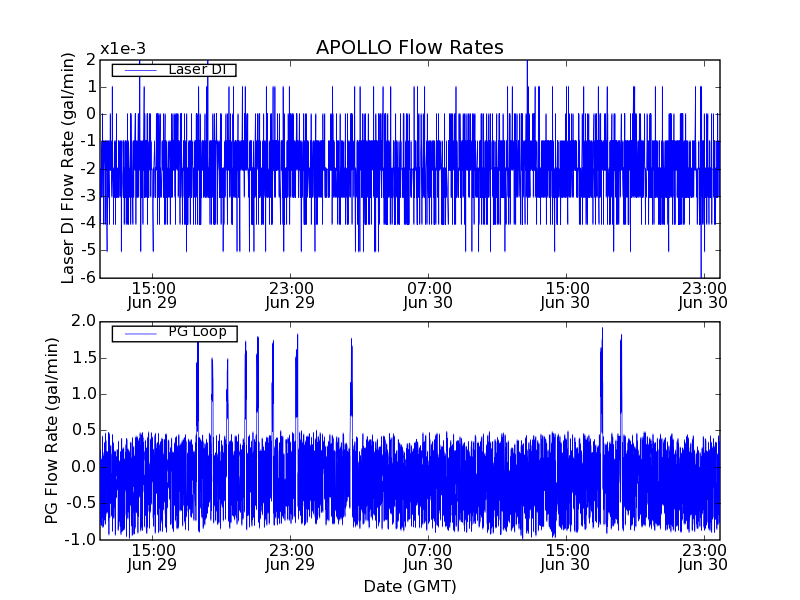Click the top chart's "15:00 Jun 30" tick label
Viewport: 800px width, 600px height.
point(566,296)
